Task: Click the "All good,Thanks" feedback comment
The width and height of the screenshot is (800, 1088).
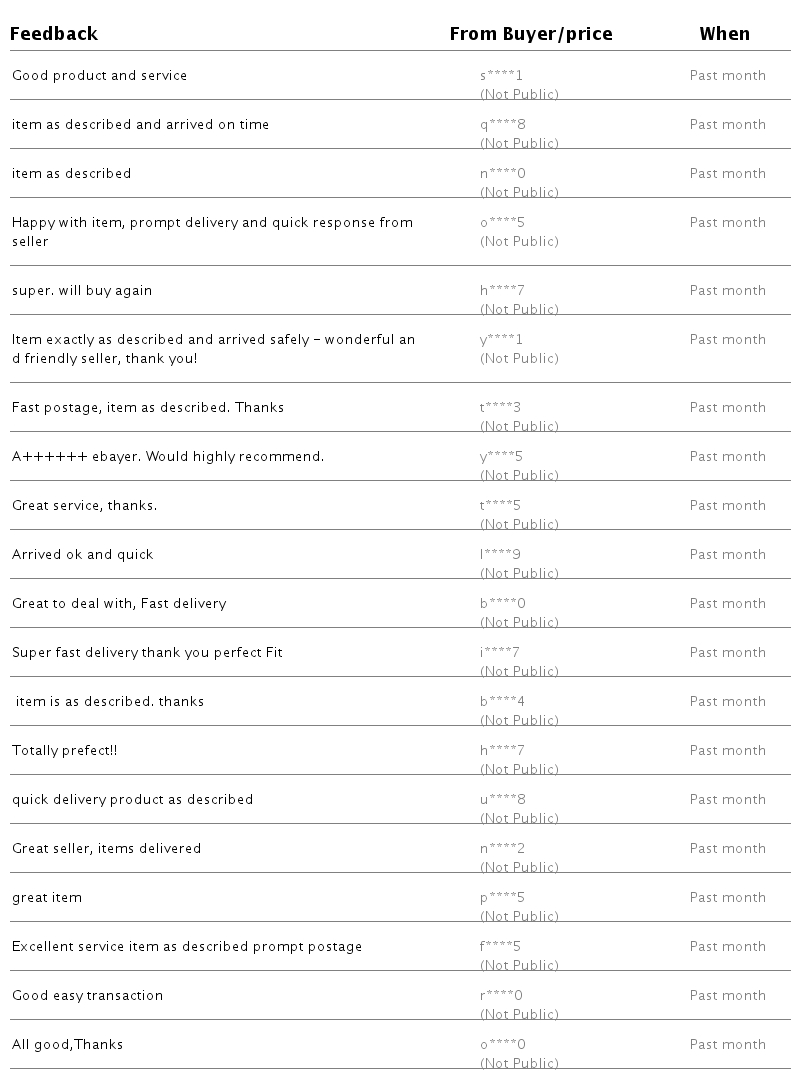Action: (67, 1045)
